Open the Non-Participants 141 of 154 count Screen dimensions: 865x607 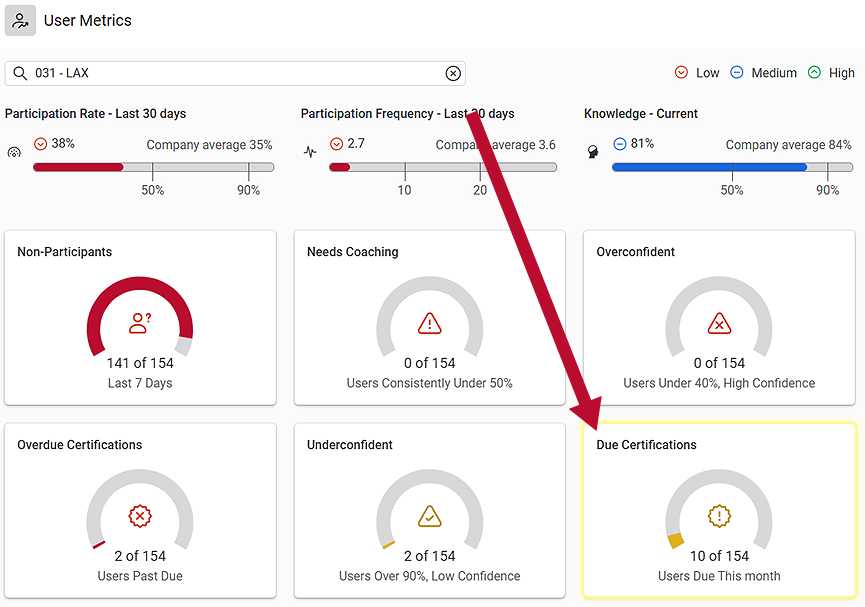140,363
